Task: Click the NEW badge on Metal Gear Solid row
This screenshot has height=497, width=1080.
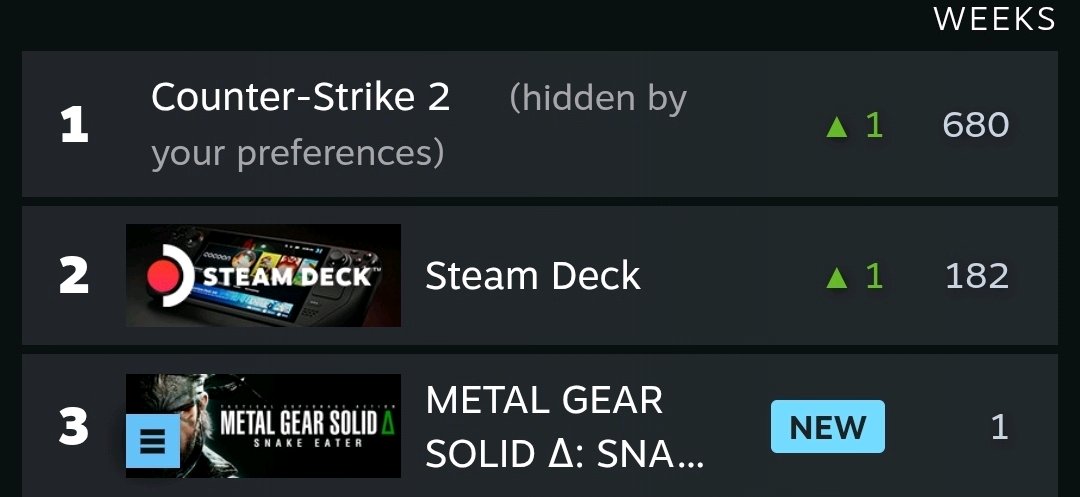Action: 827,427
